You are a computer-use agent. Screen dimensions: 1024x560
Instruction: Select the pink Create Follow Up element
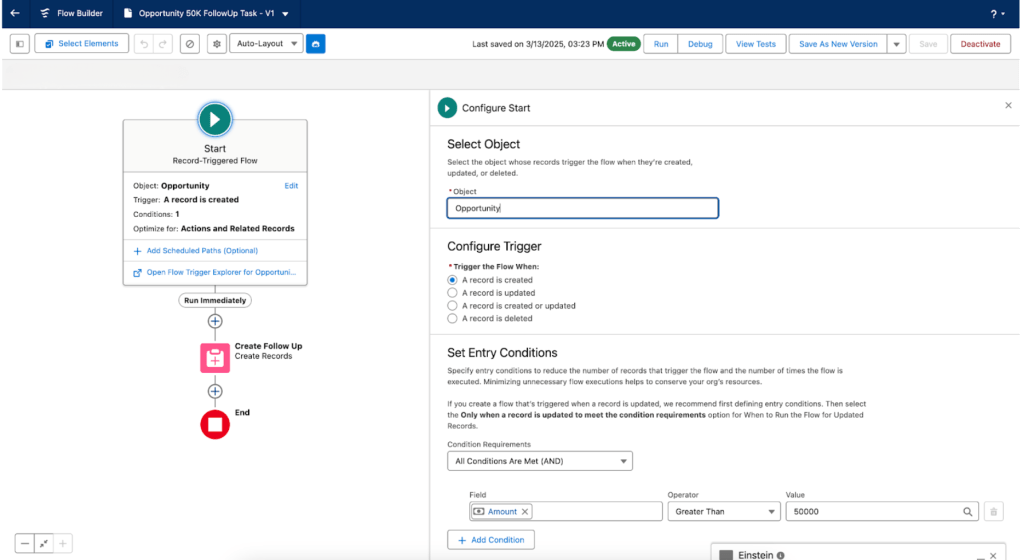(x=215, y=357)
